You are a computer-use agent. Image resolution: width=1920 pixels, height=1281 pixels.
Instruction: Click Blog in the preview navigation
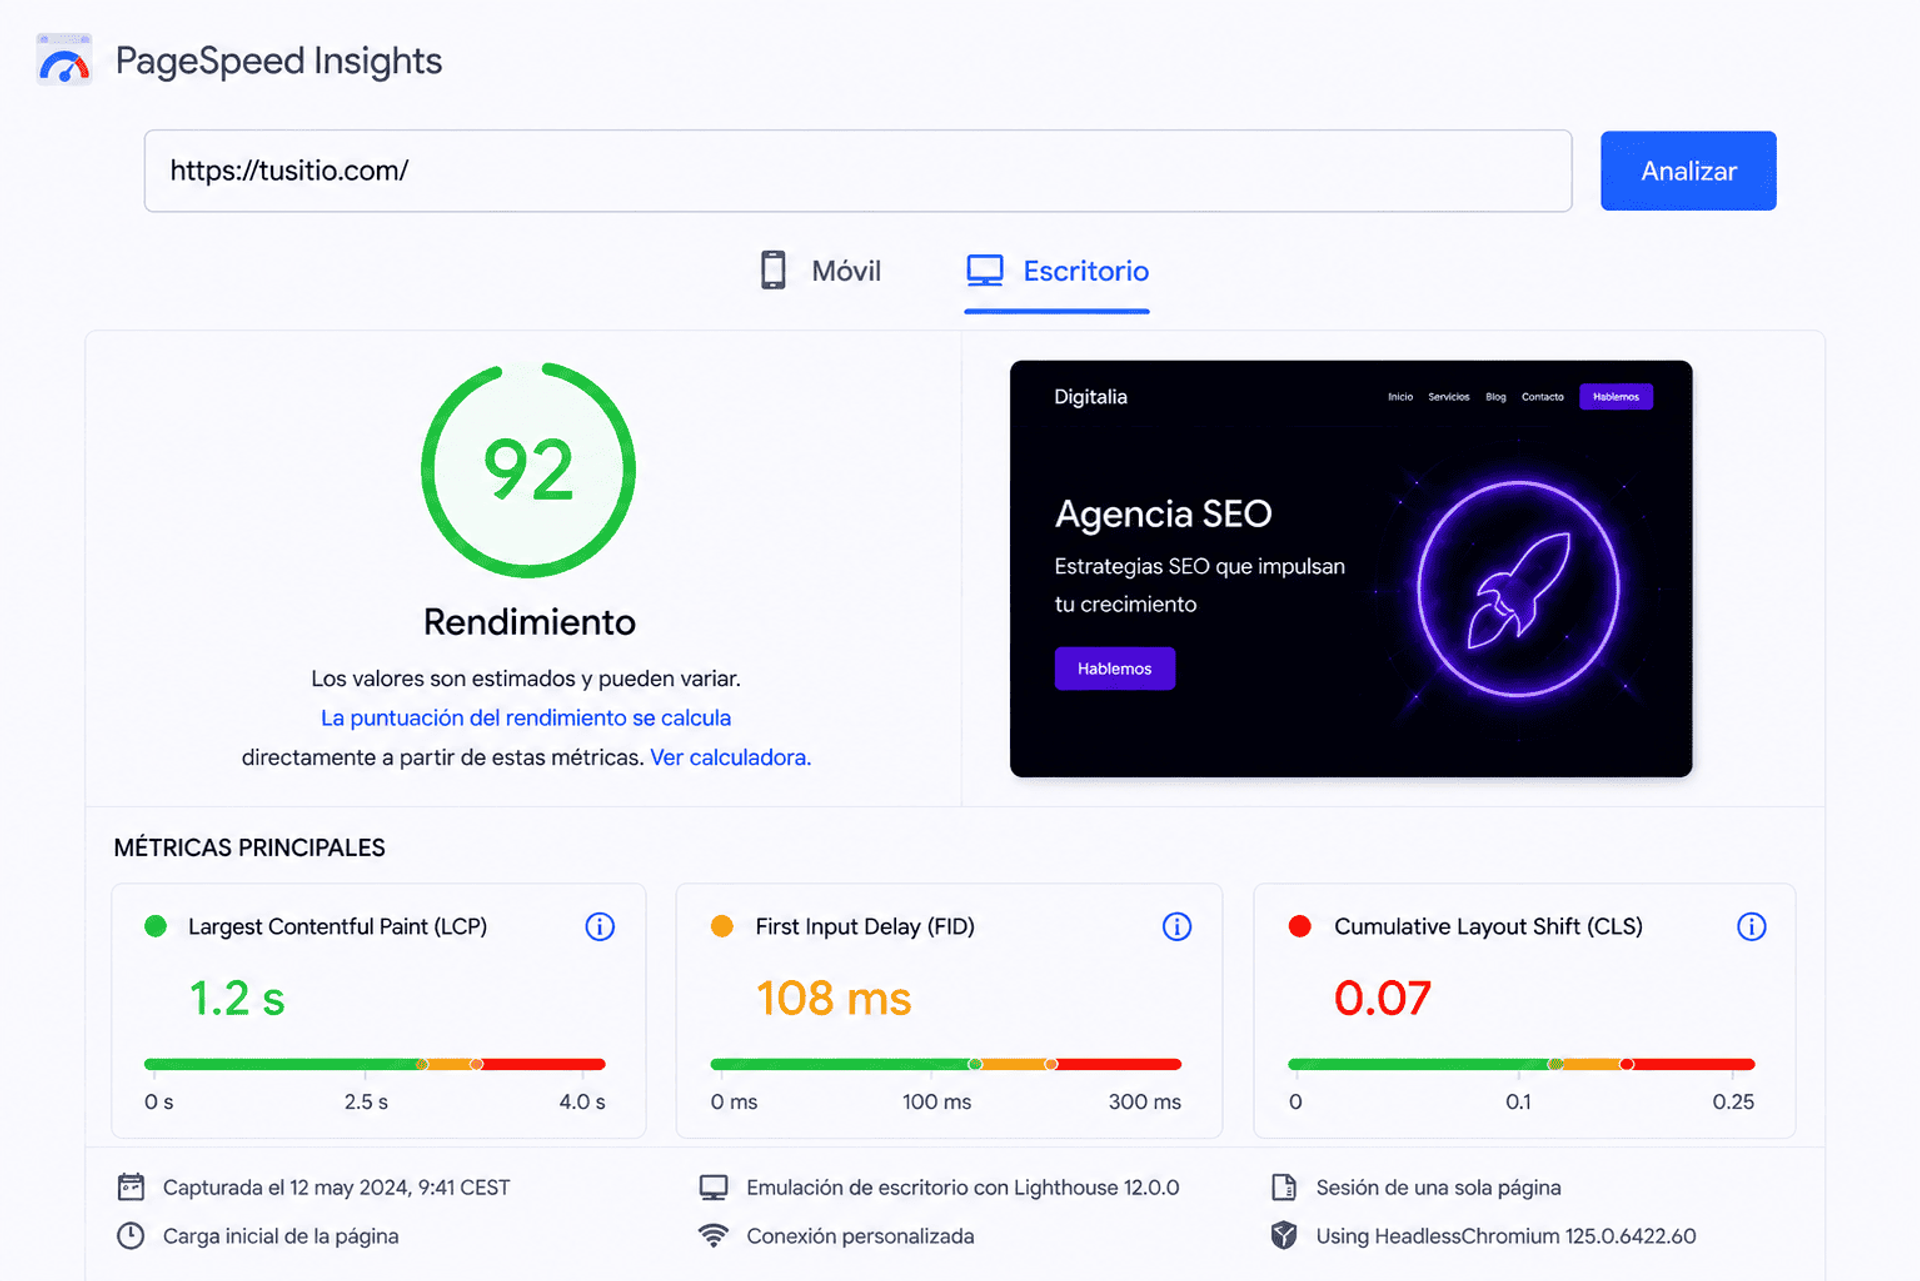point(1496,397)
